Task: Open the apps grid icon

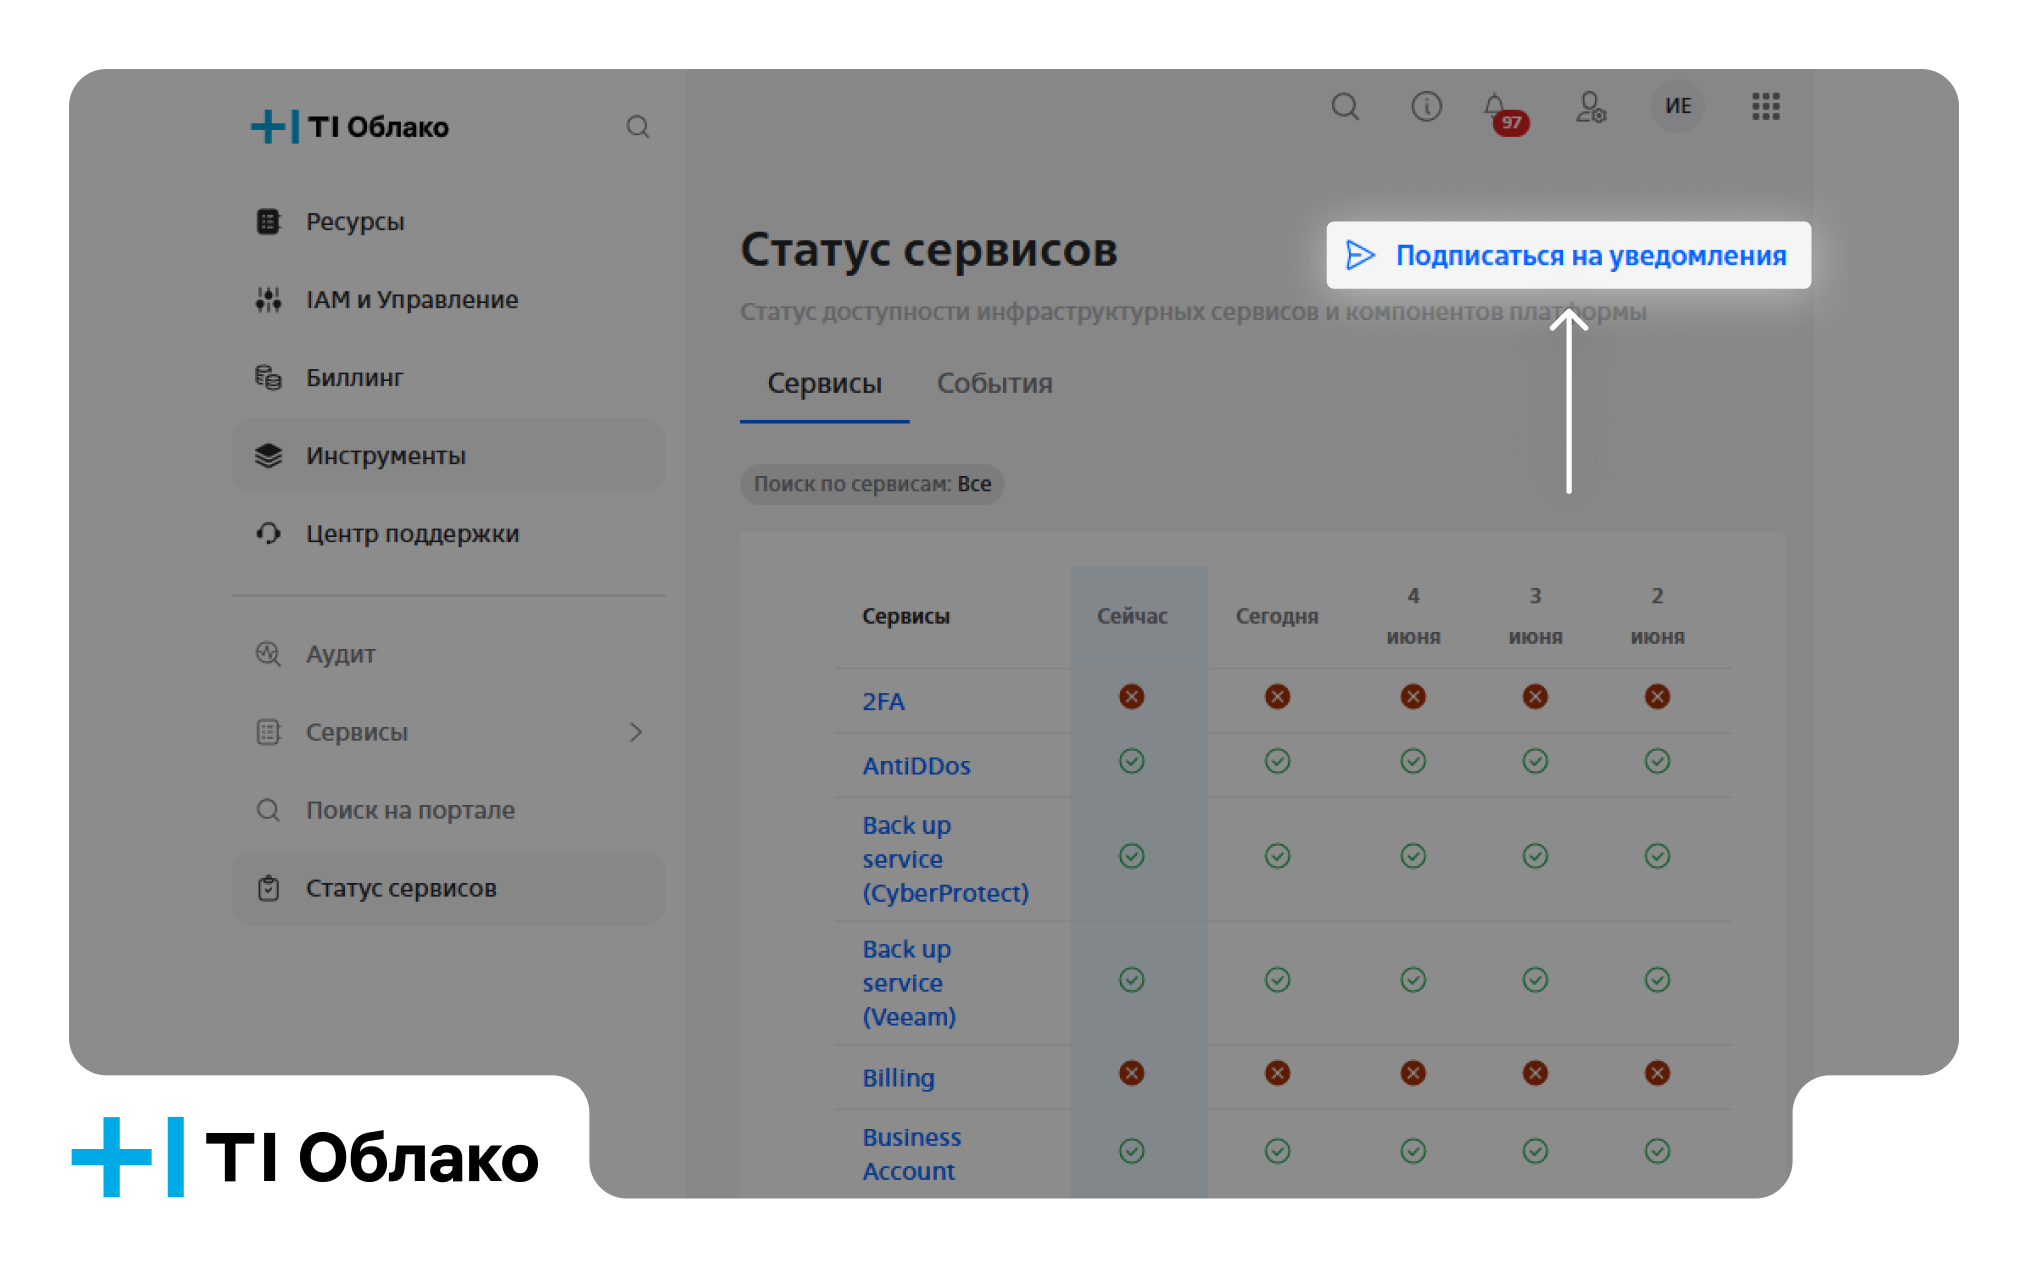Action: pos(1766,106)
